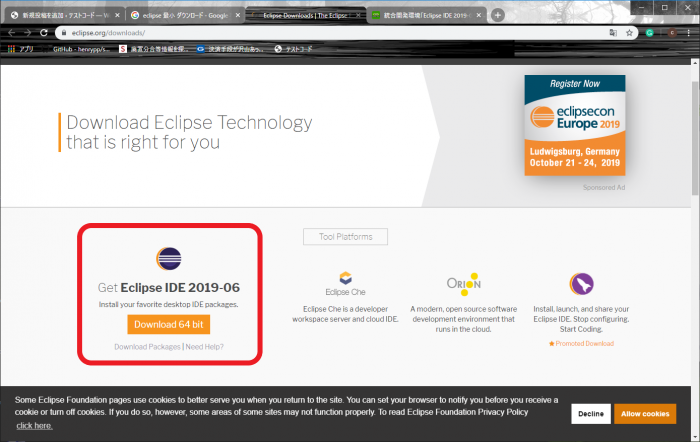Switch to the first WordPress tab
This screenshot has height=442, width=700.
point(65,15)
